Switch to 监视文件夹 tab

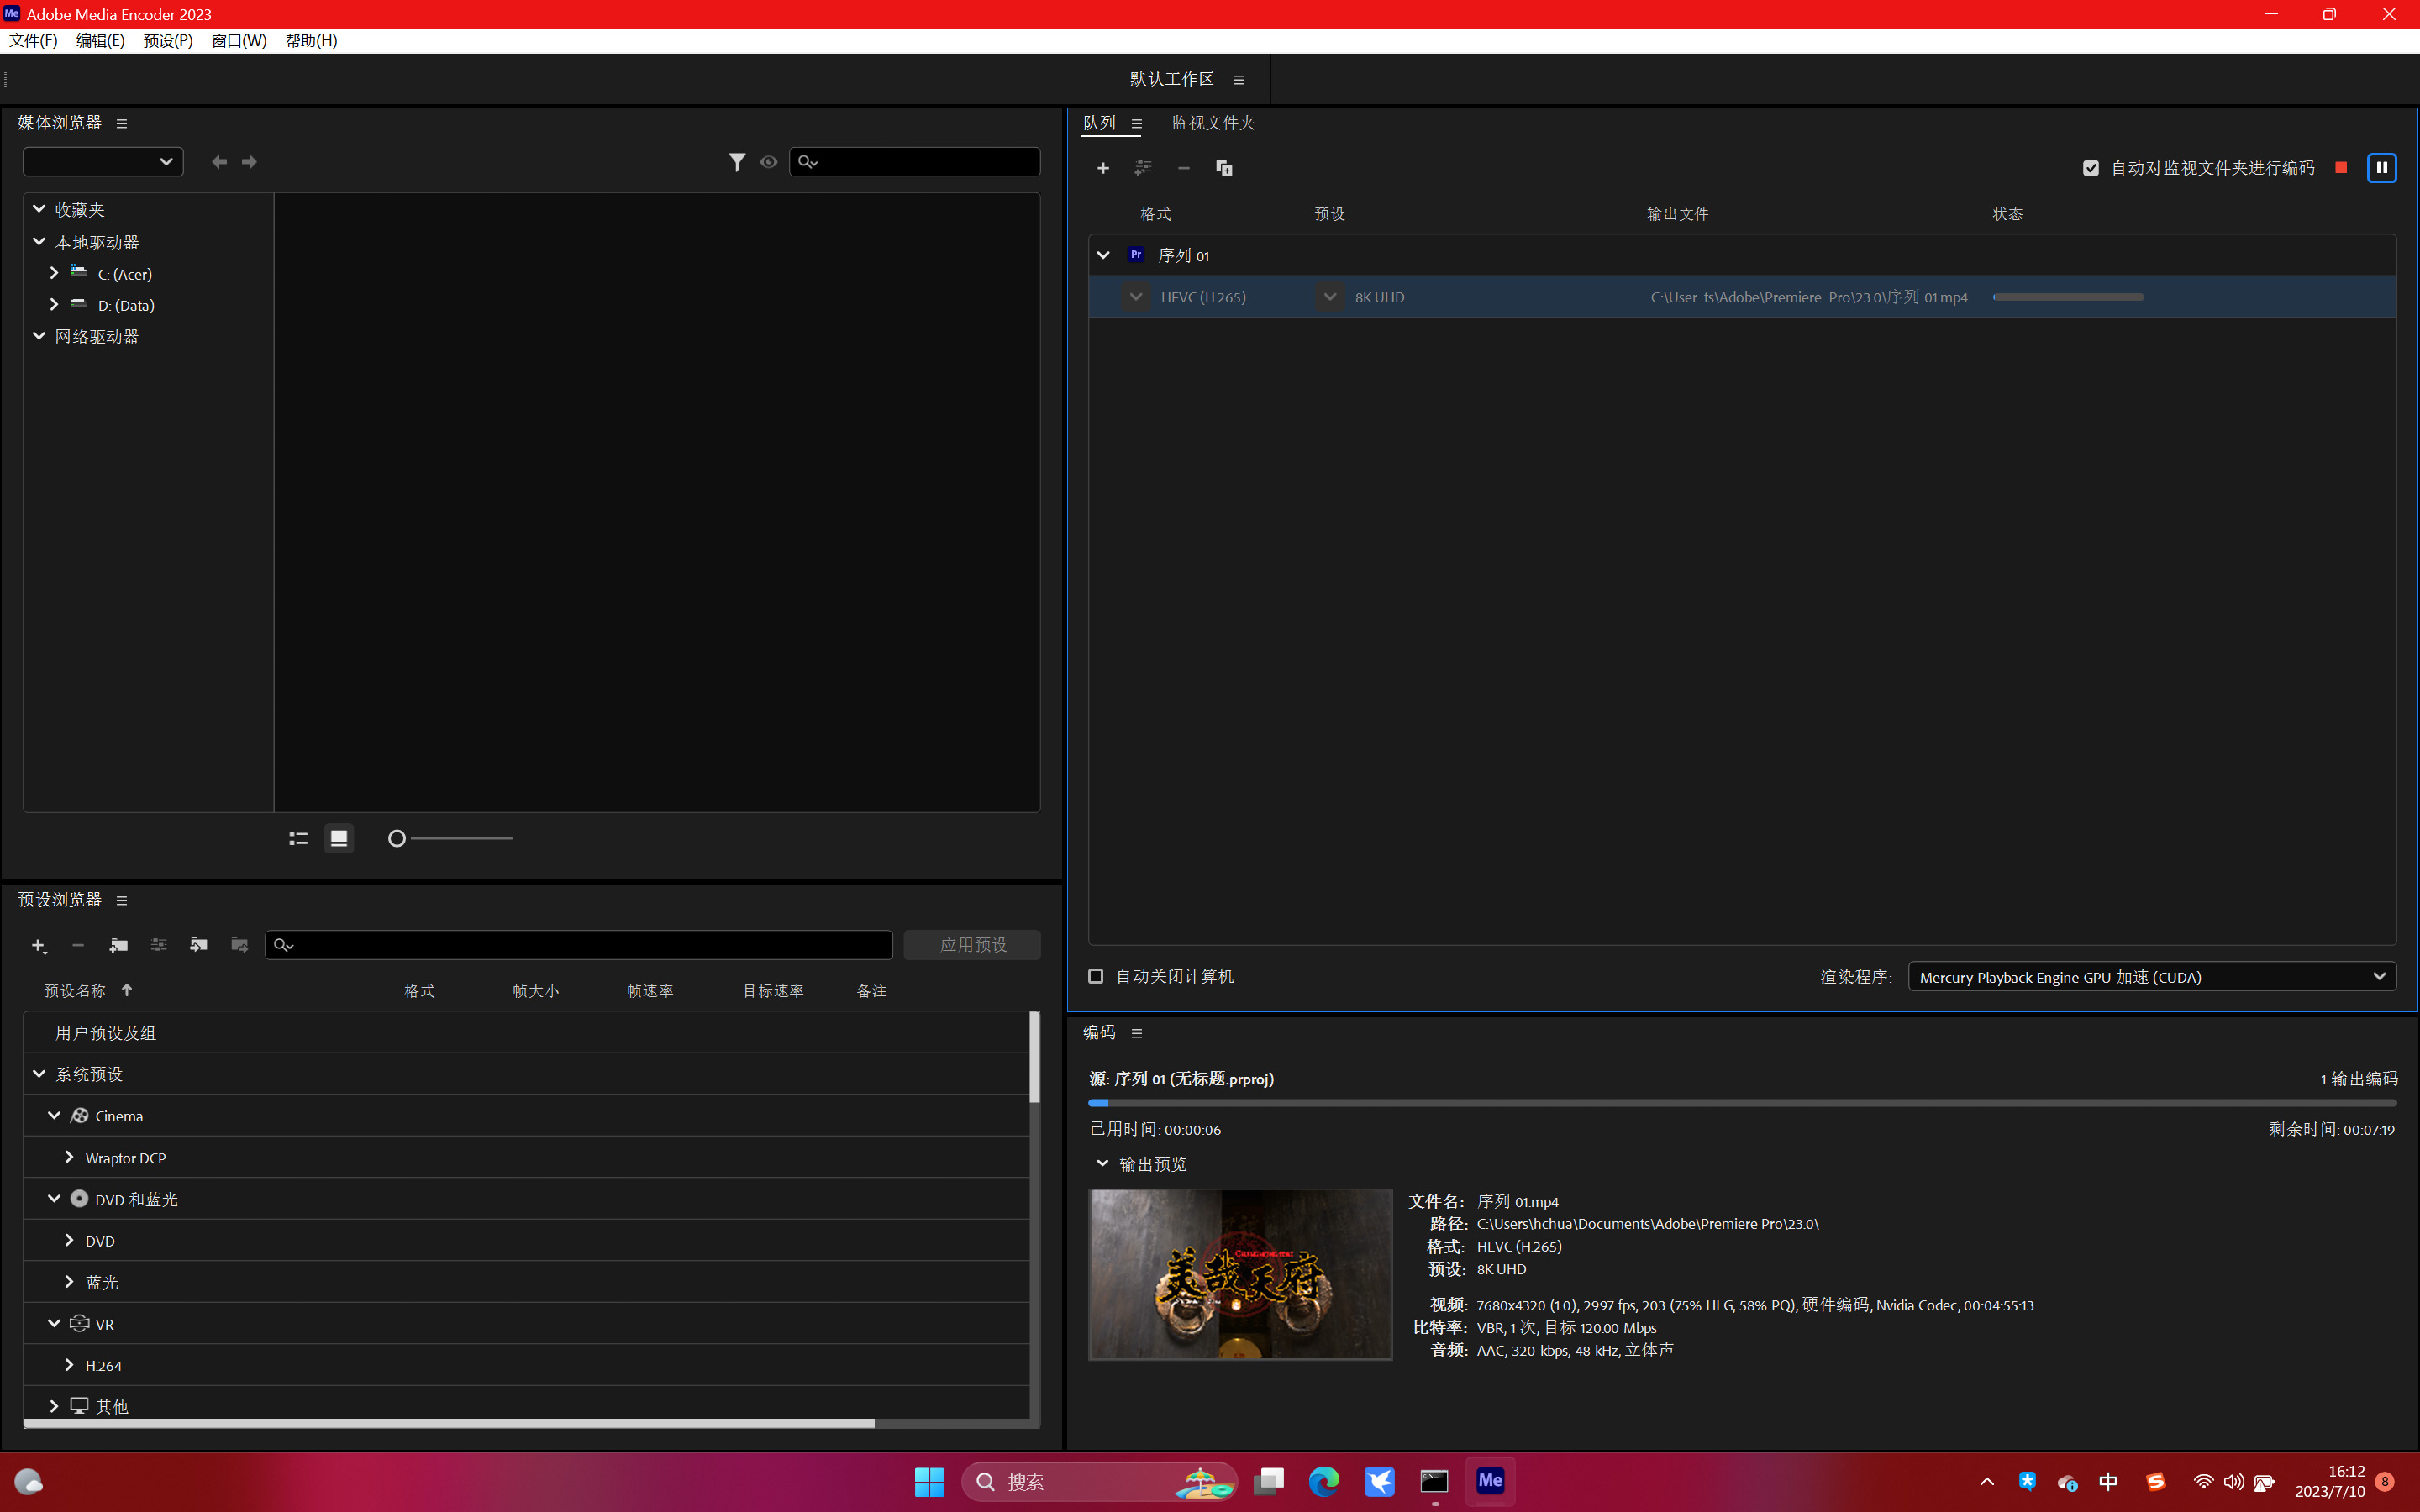[x=1212, y=123]
